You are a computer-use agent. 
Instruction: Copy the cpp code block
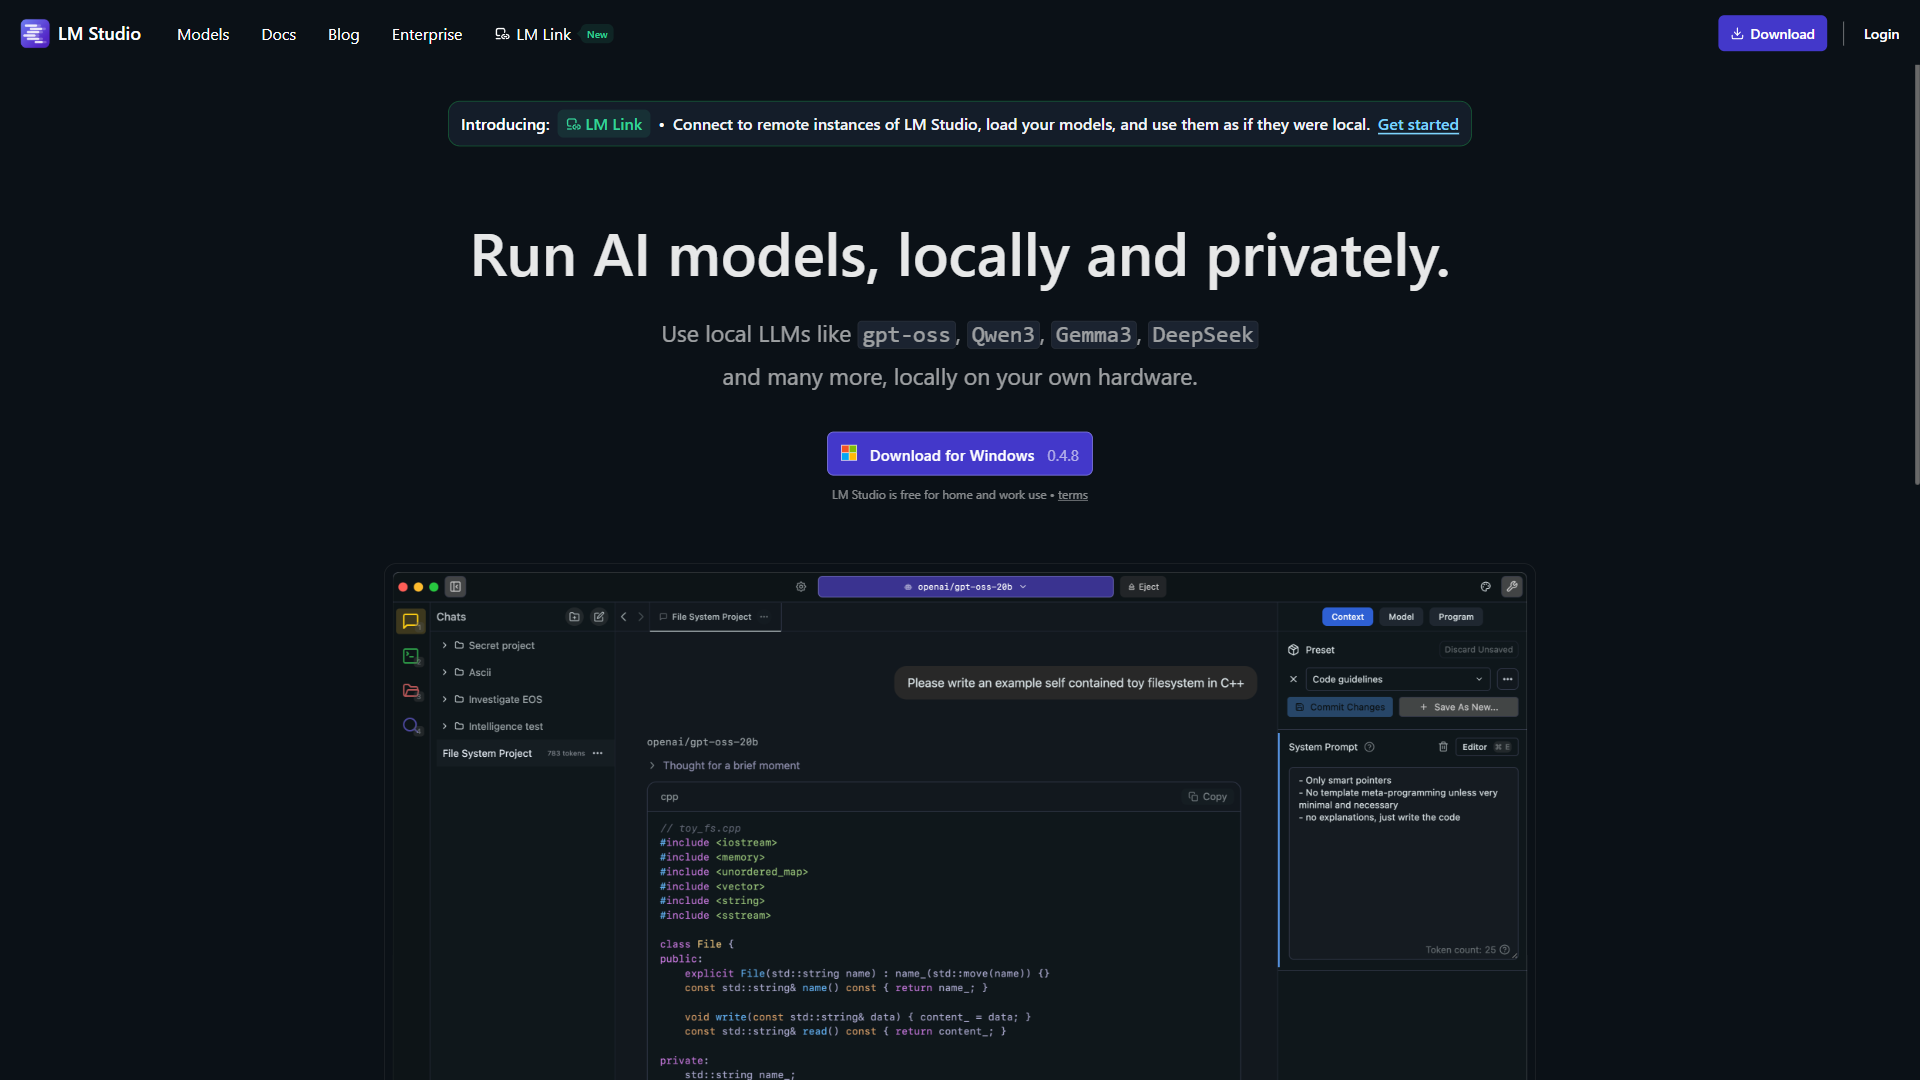1207,797
